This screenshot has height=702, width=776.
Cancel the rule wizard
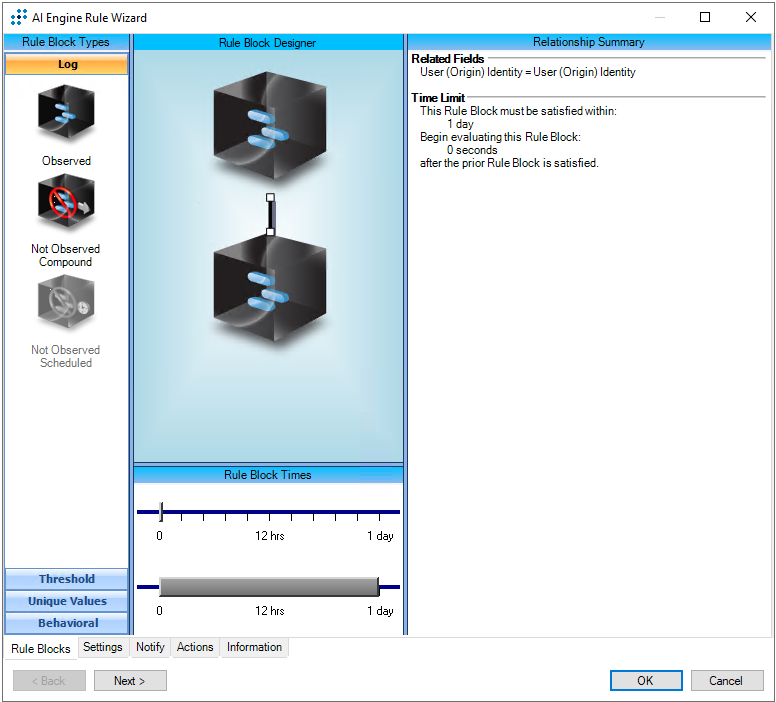point(726,681)
